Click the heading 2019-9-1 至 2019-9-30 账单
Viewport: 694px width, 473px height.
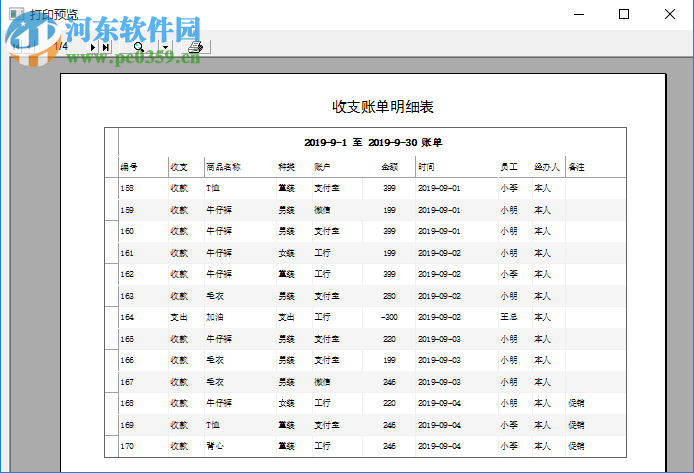(x=373, y=142)
